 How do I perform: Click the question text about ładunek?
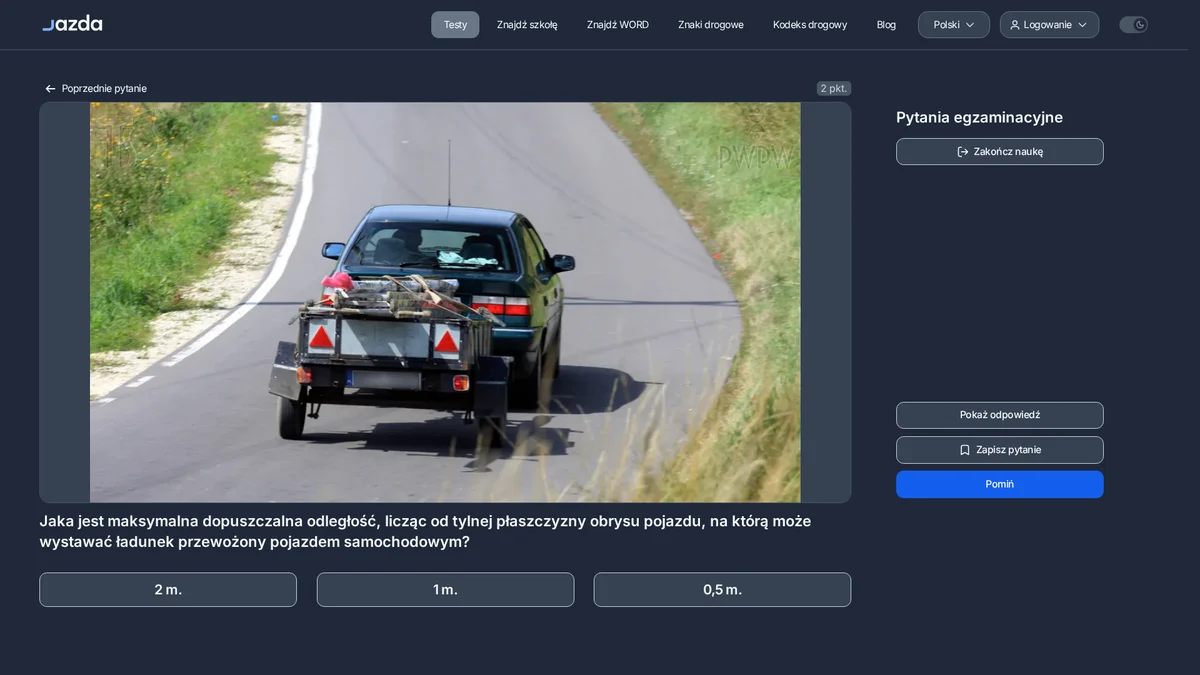(425, 532)
